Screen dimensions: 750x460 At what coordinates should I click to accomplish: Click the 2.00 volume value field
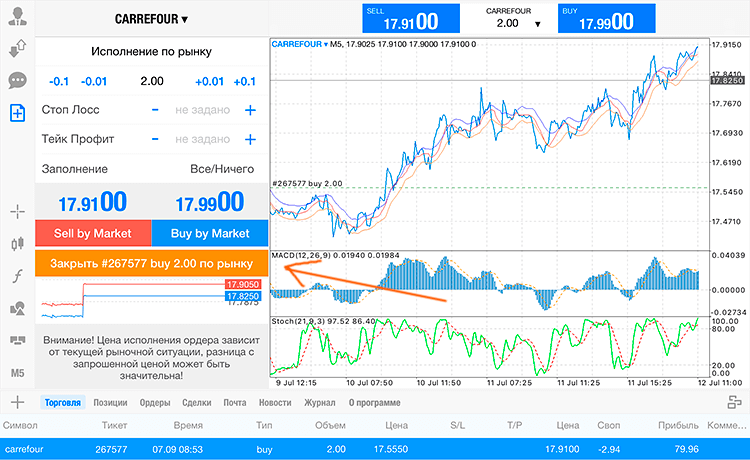[152, 81]
